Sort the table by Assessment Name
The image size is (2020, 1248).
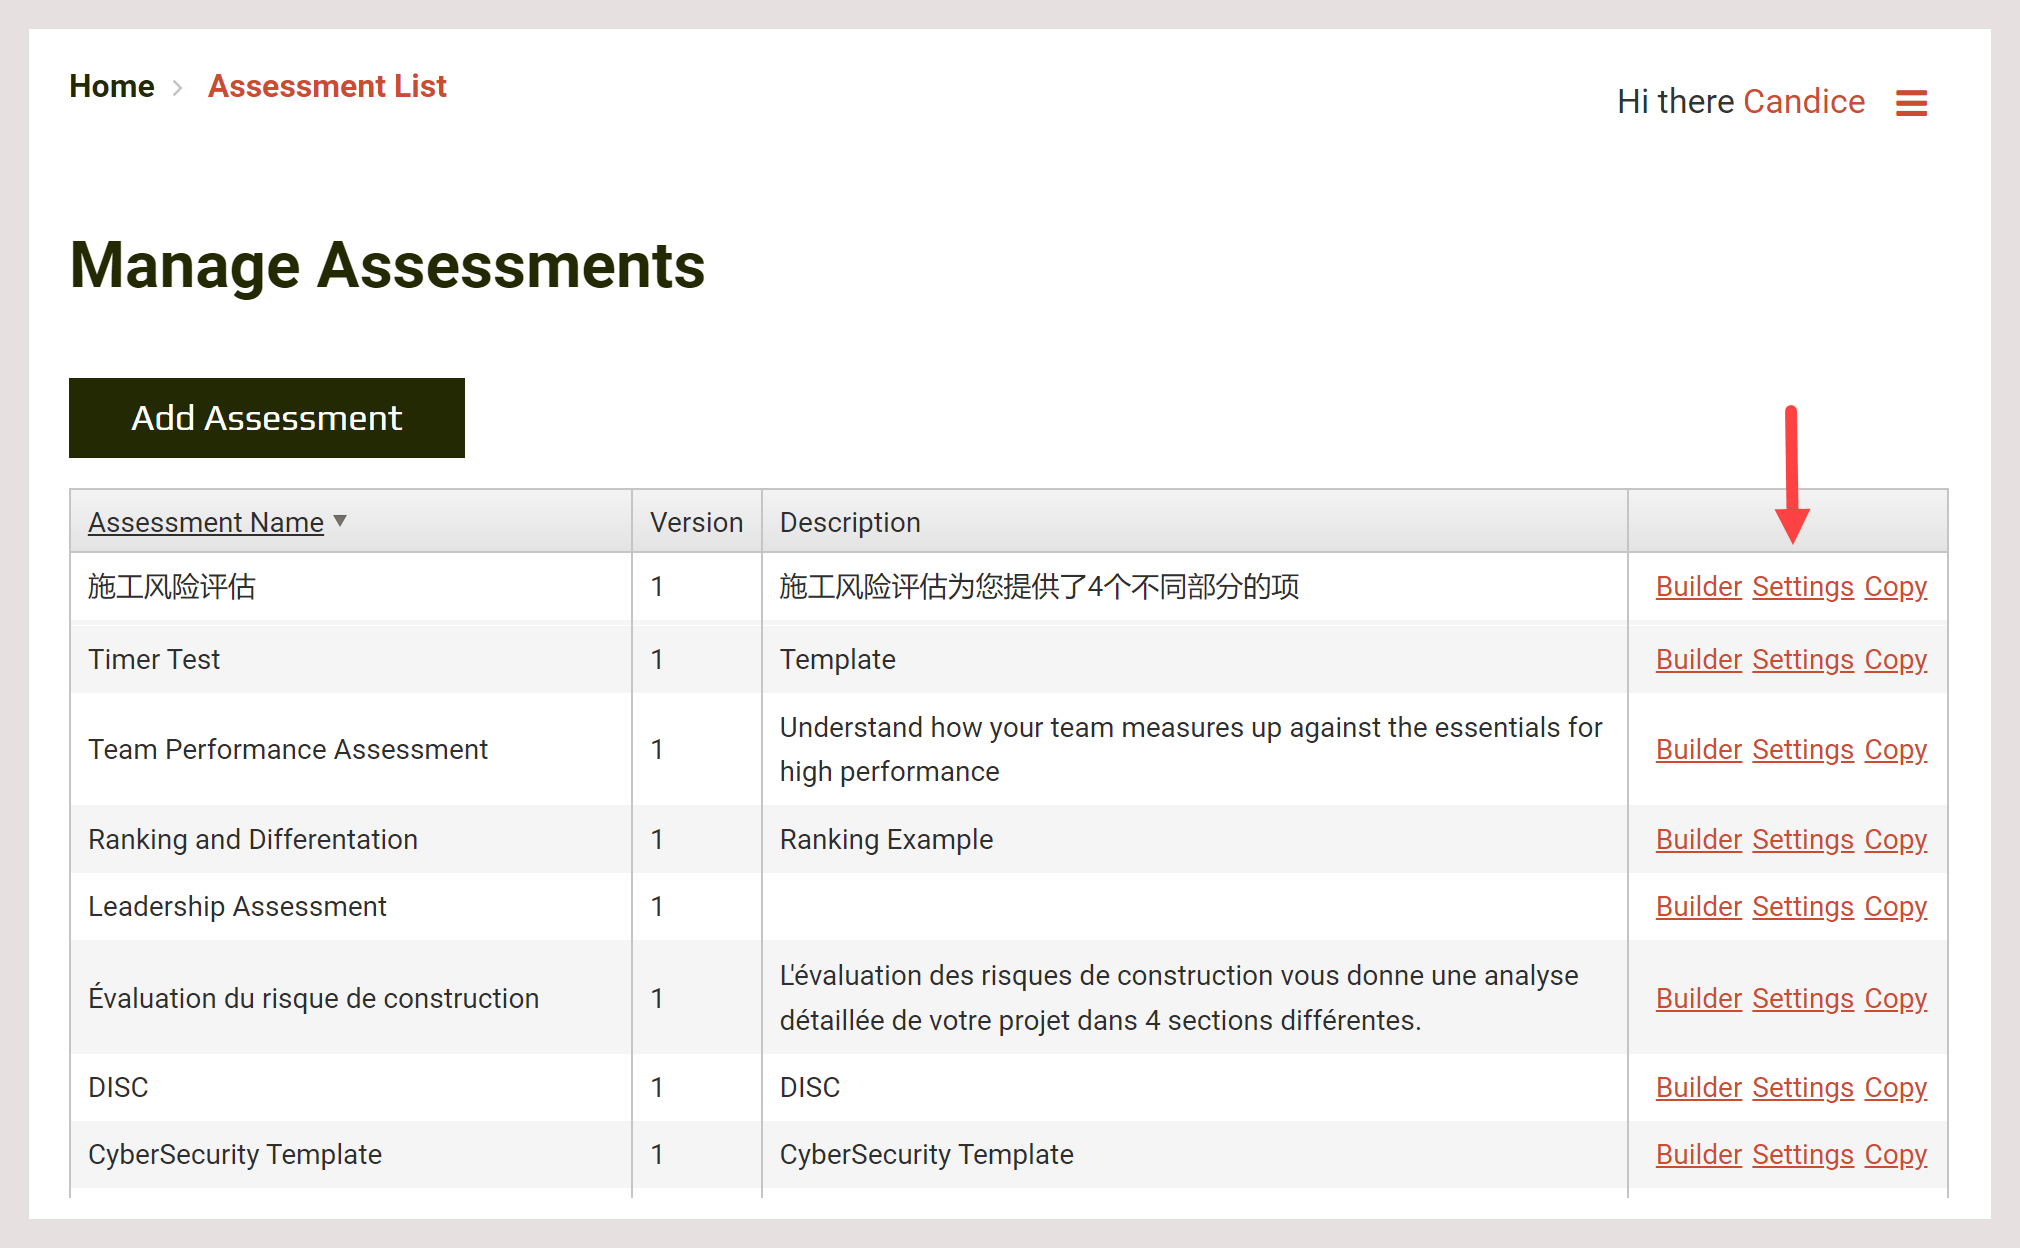[x=206, y=521]
